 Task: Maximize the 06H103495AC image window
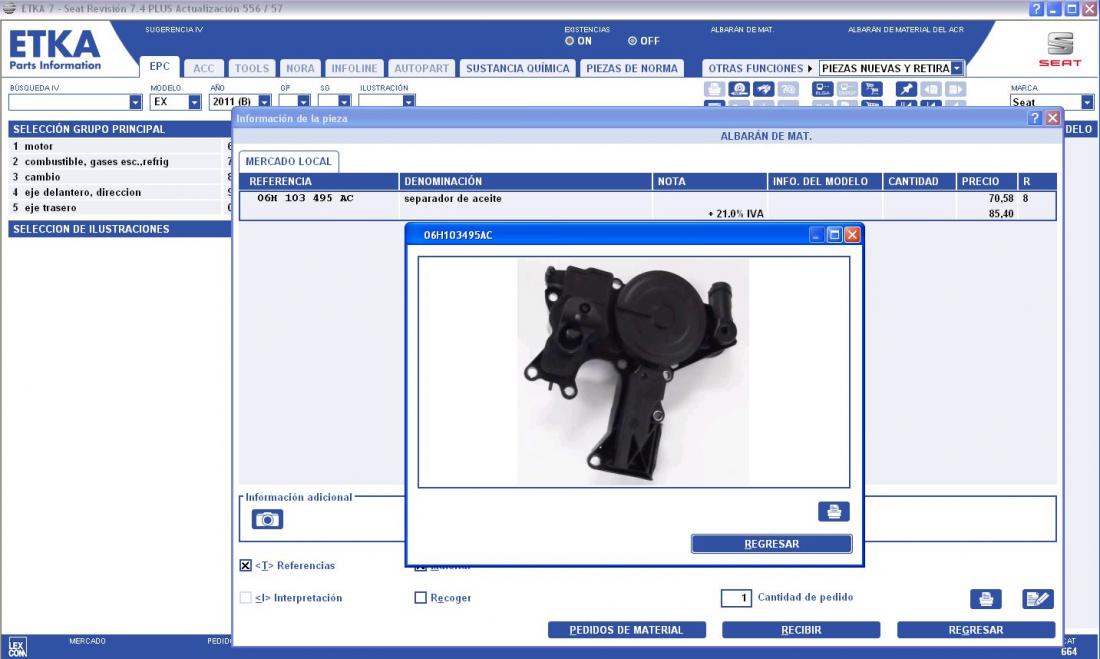point(834,234)
